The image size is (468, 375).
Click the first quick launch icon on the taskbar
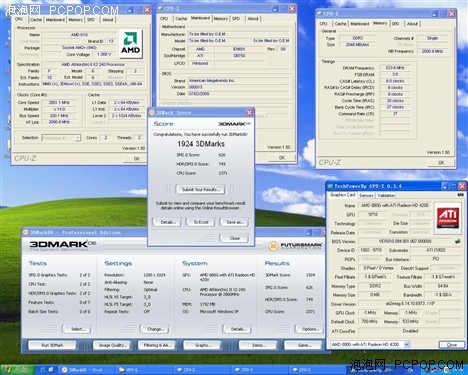43,370
